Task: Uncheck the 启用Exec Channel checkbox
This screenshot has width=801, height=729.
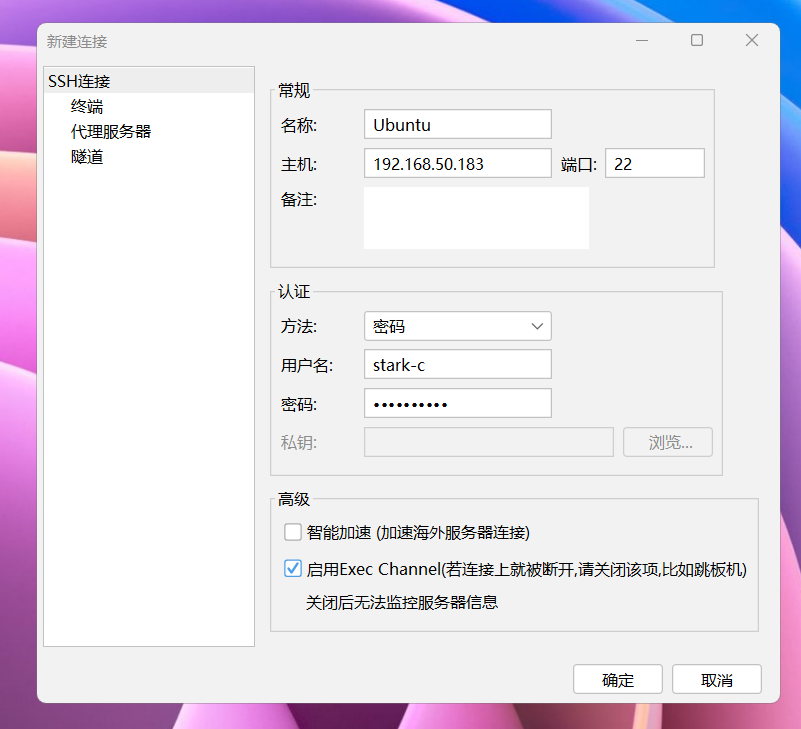Action: tap(293, 568)
